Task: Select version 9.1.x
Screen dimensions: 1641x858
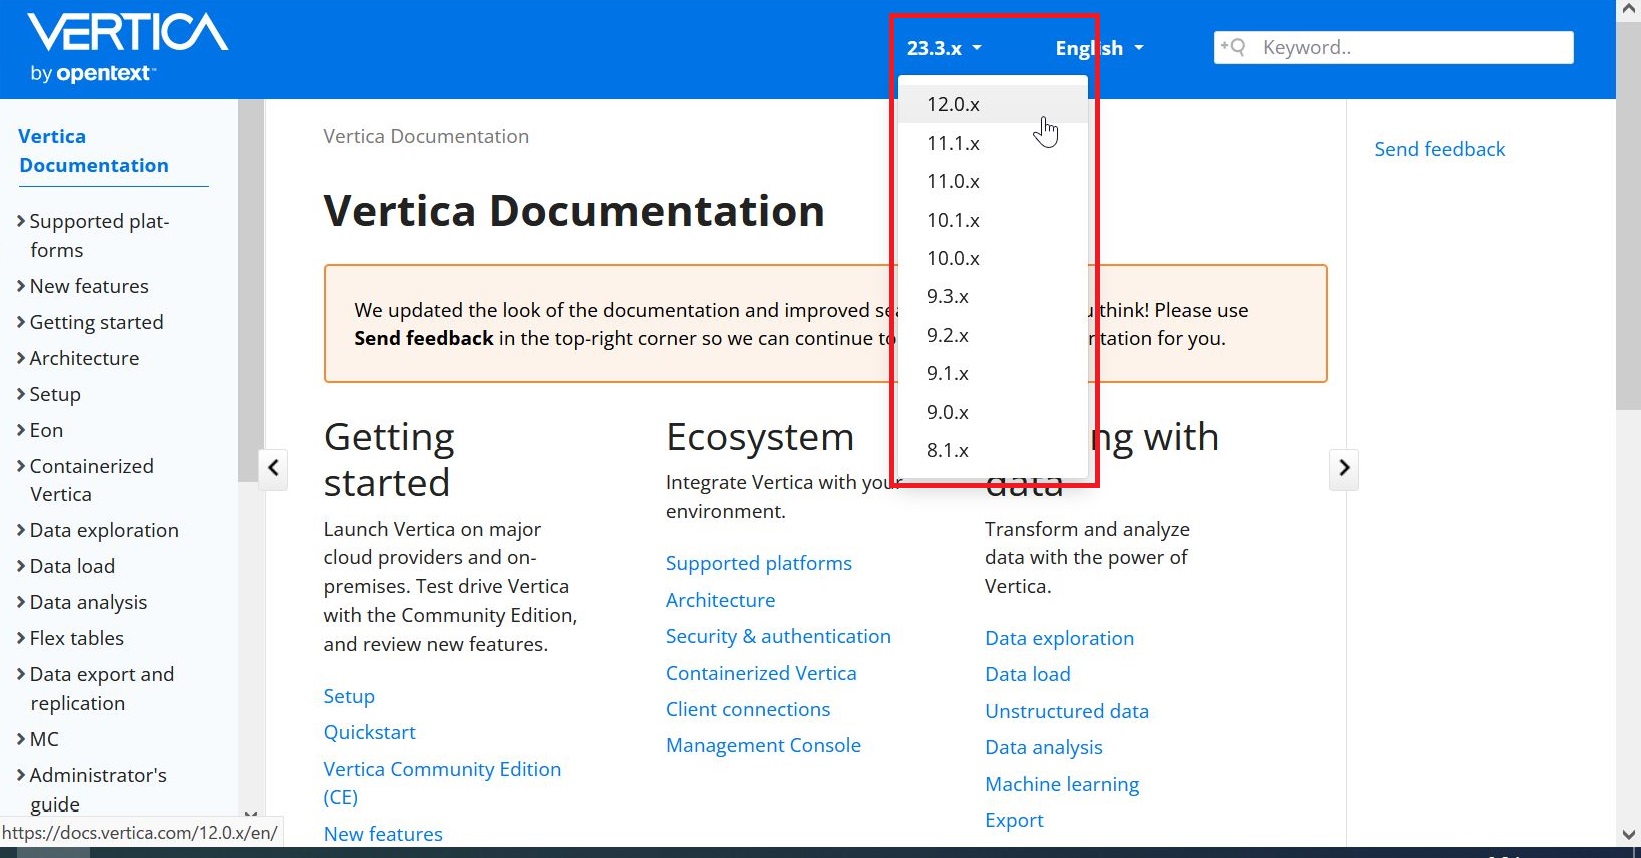Action: 993,373
